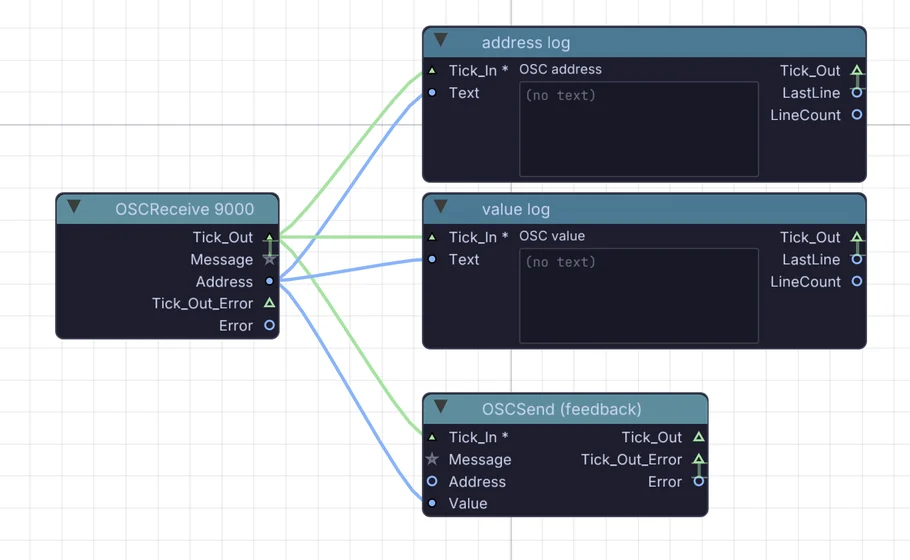Click the value log text area
Viewport: 910px width, 560px height.
[639, 295]
